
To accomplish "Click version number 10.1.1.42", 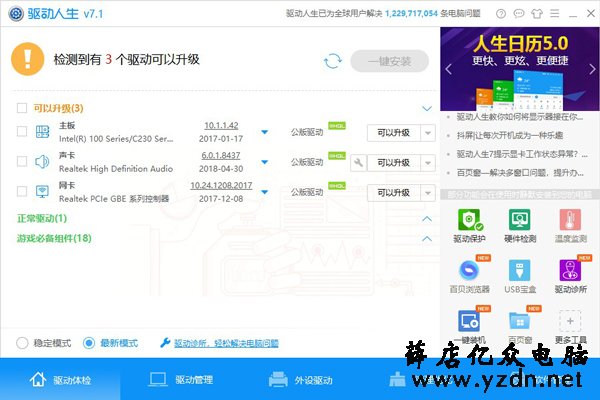I will [221, 125].
